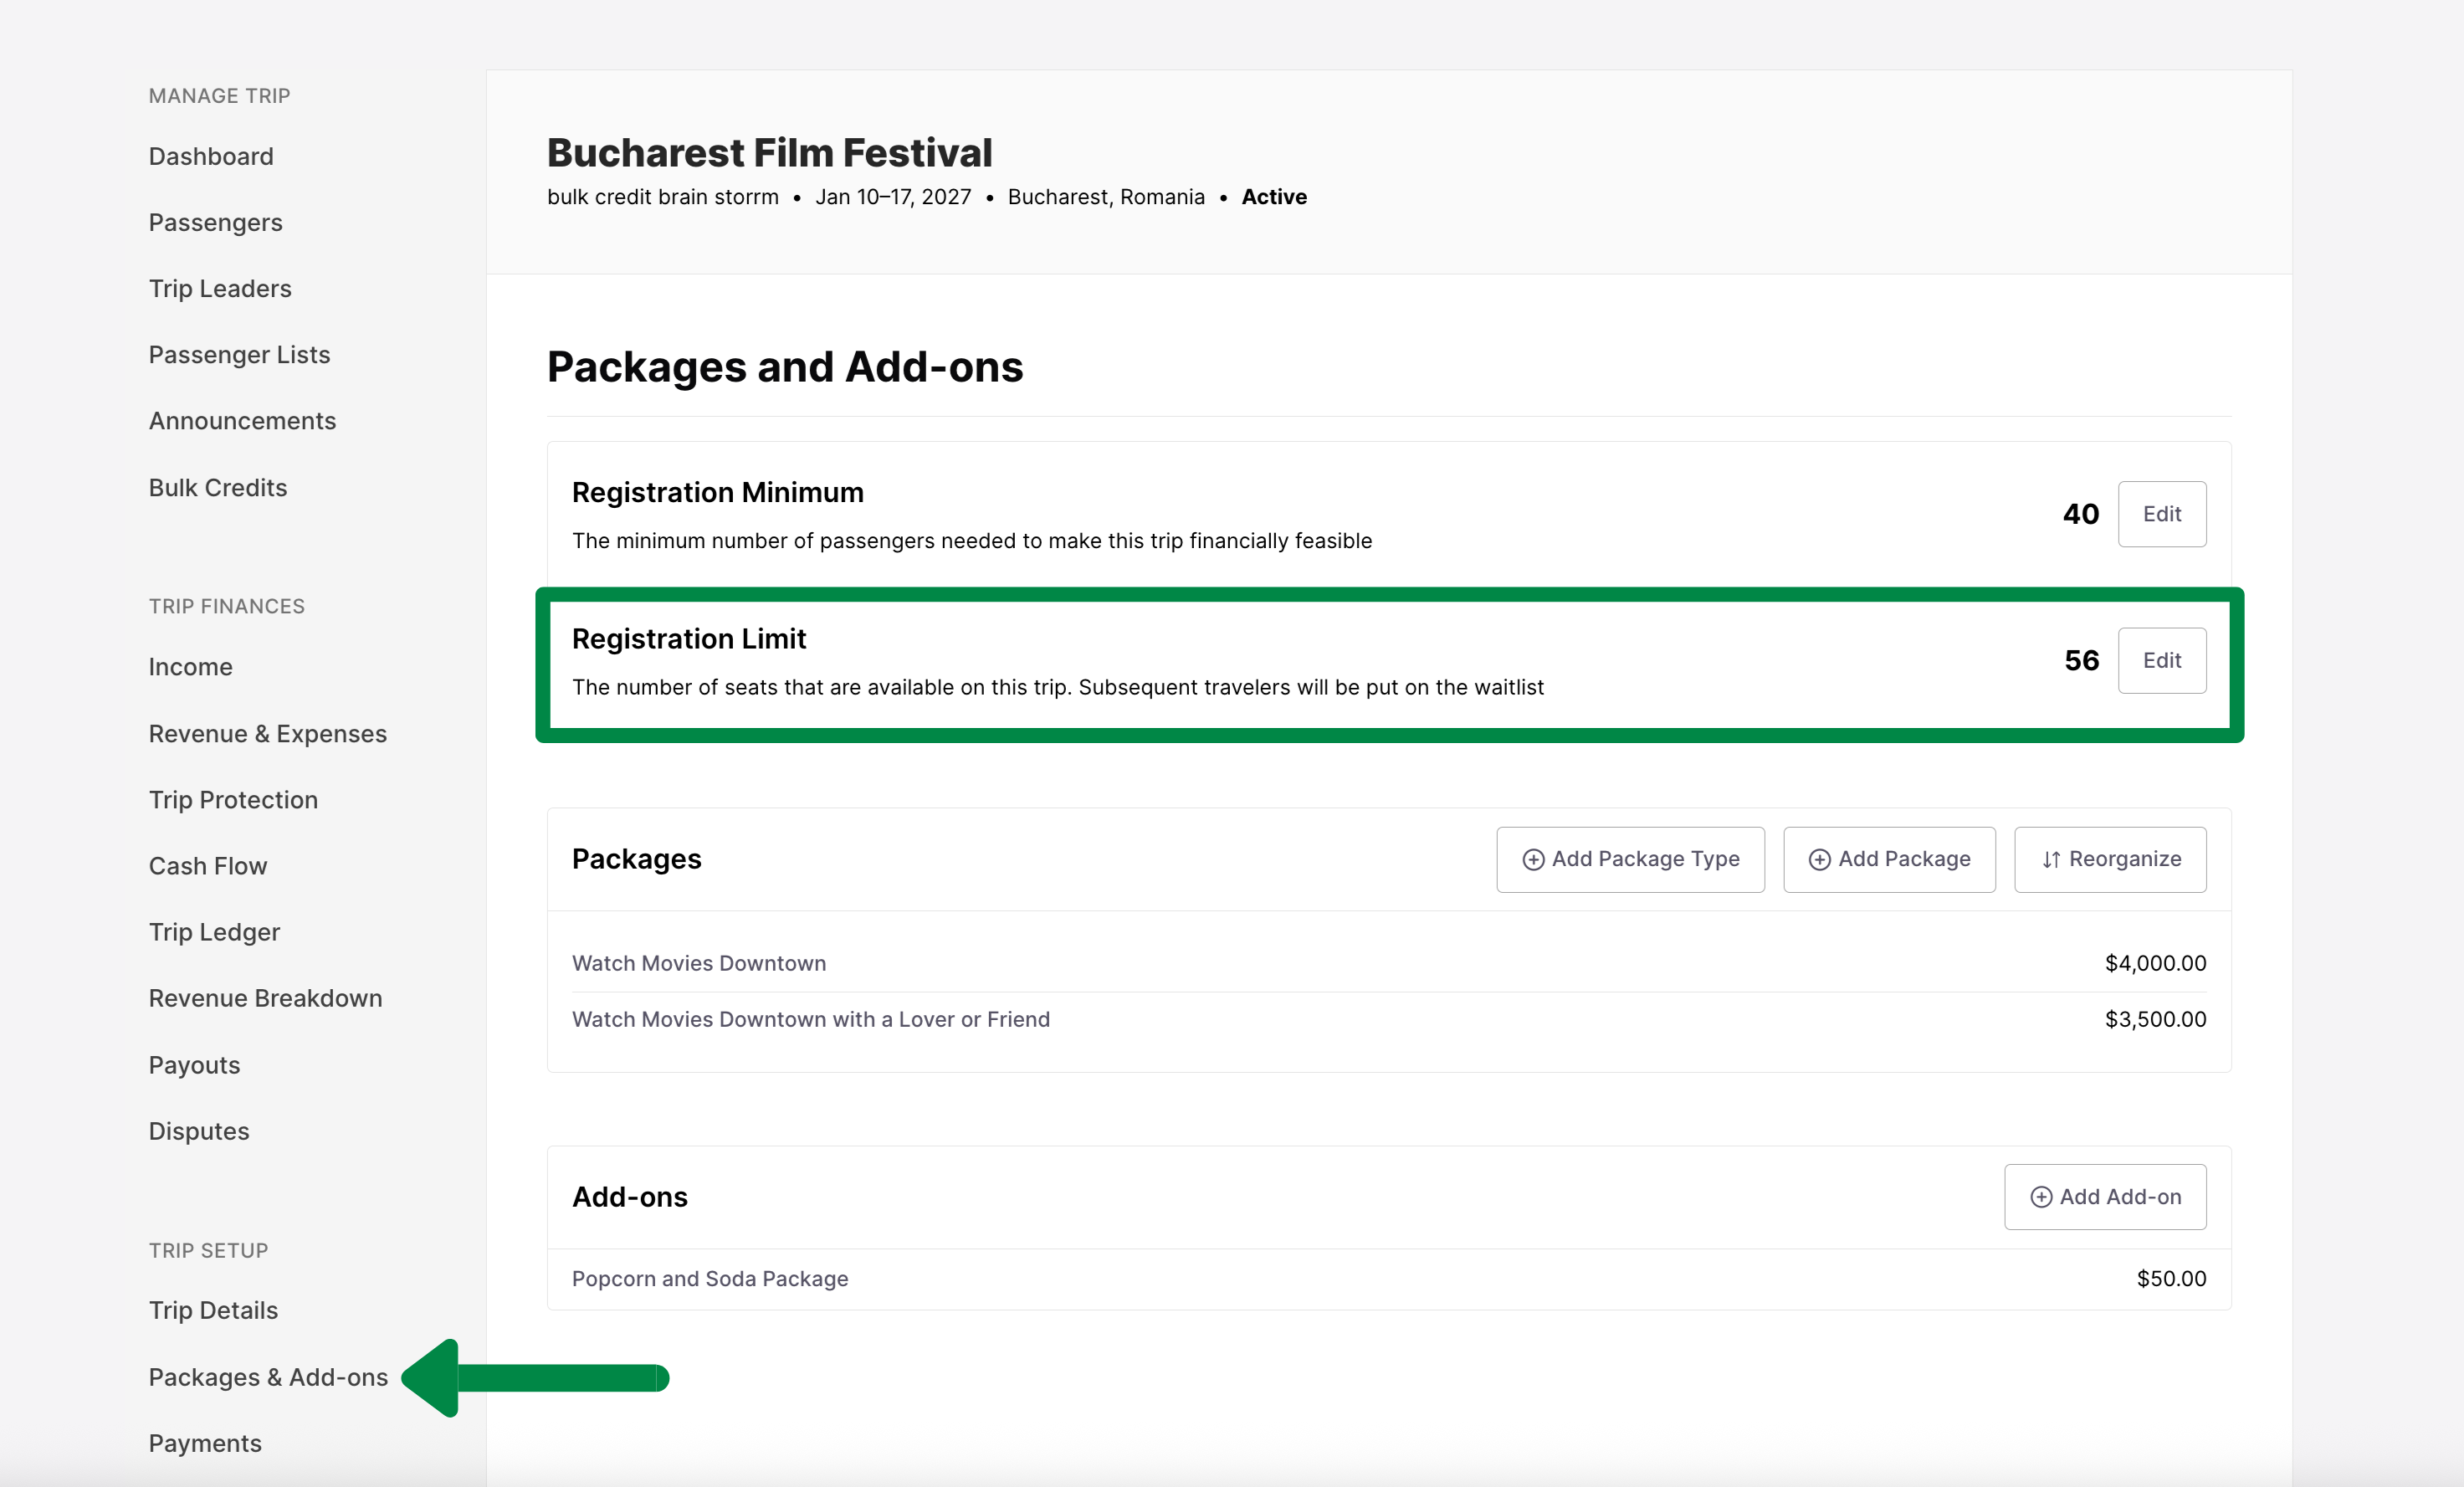Go to Passengers in sidebar
The image size is (2464, 1487).
215,222
